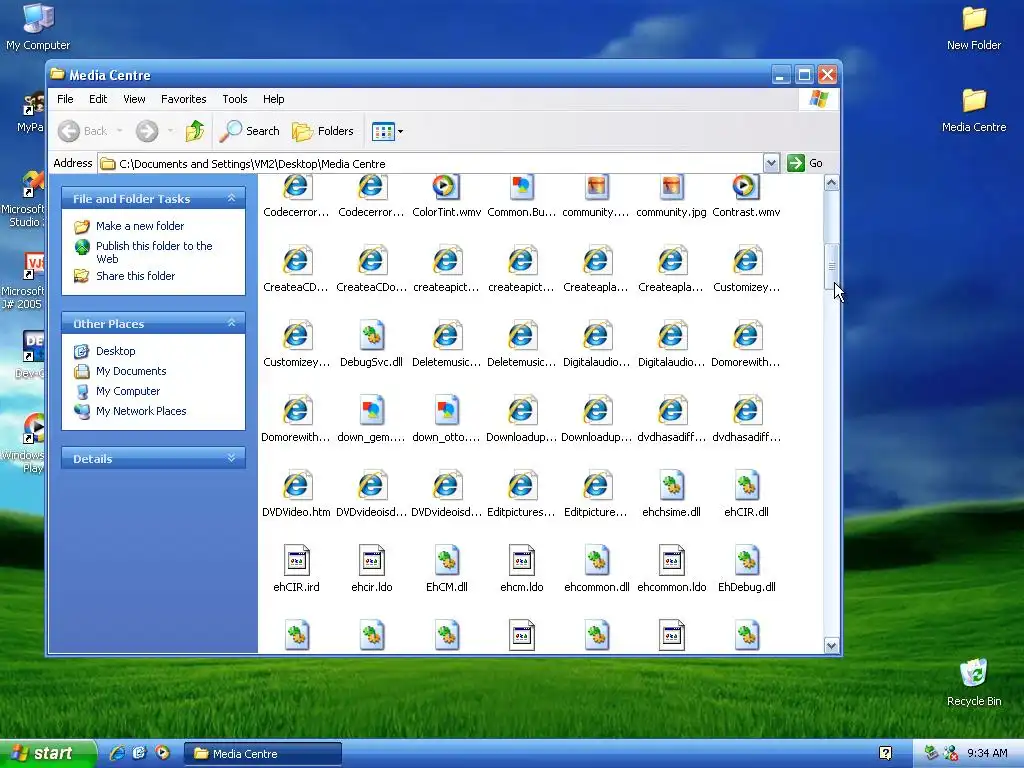Select the ehcommon.ldo file icon
Viewport: 1024px width, 768px height.
pos(671,560)
